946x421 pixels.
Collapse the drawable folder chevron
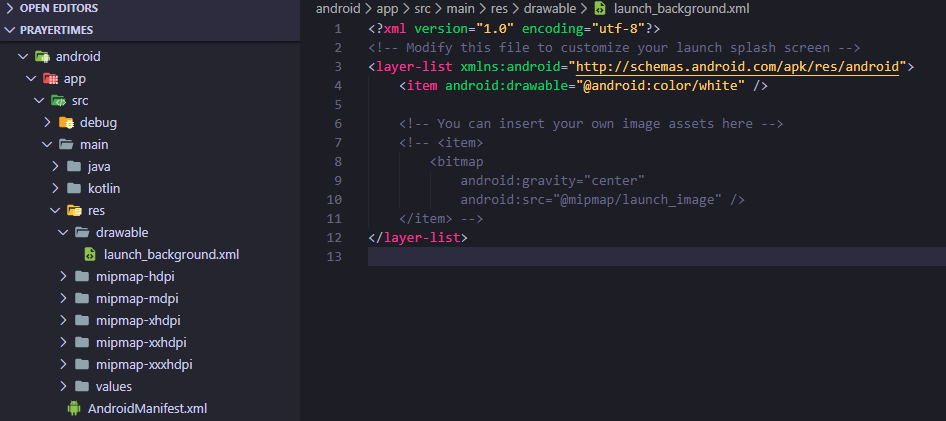(x=63, y=233)
